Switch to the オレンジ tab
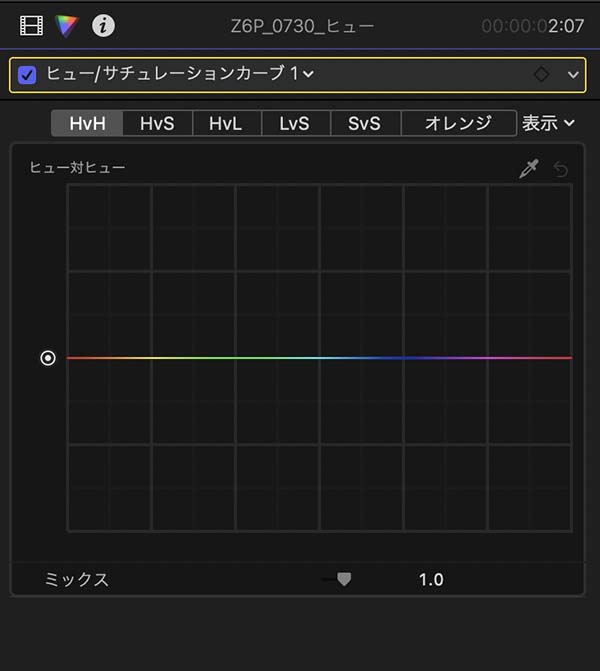600x671 pixels. (x=458, y=123)
